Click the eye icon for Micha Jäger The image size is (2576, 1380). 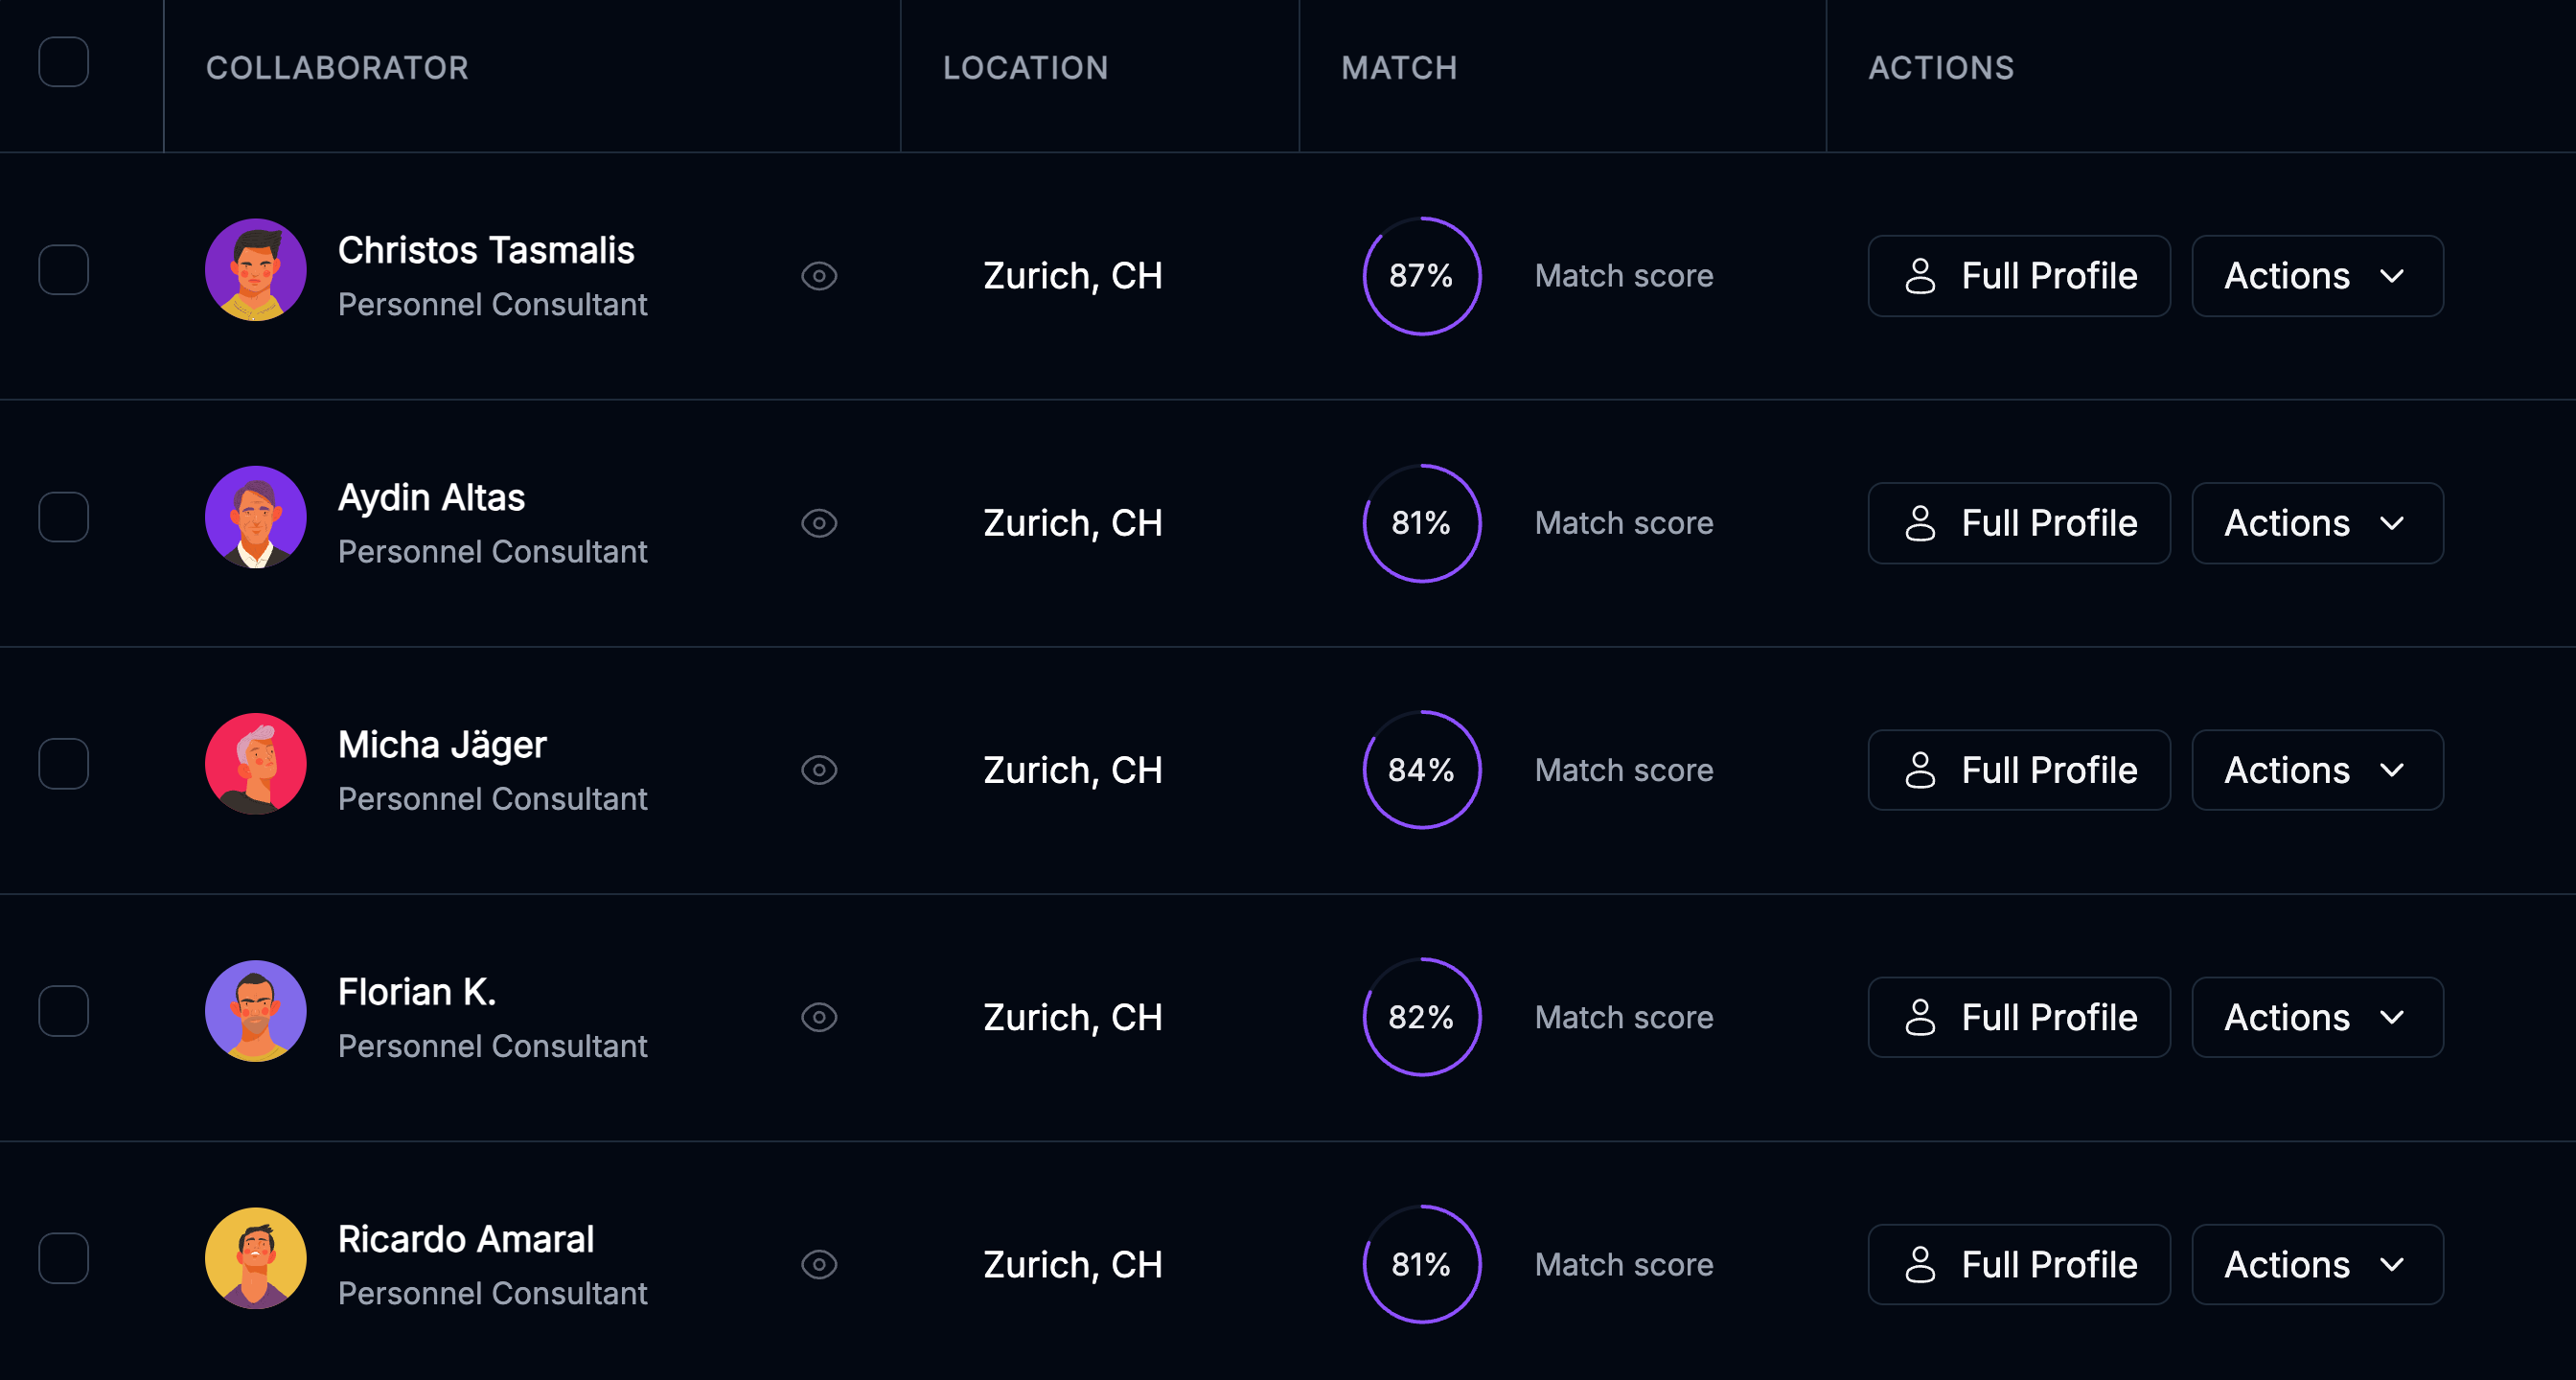tap(819, 770)
